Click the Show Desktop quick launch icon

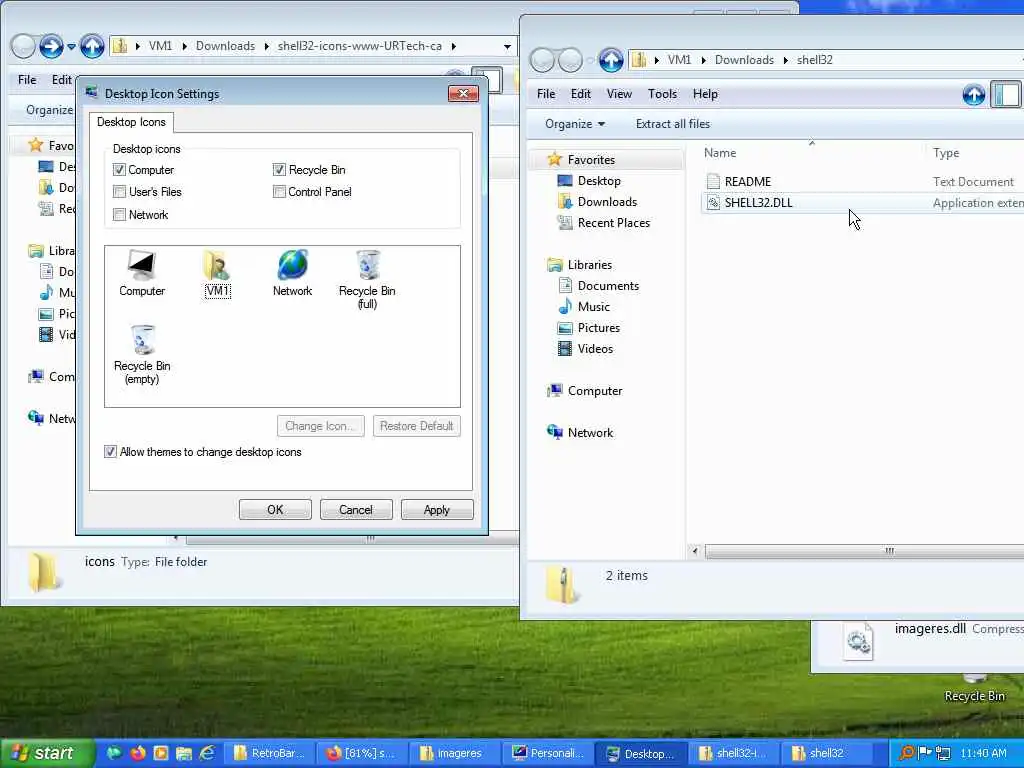pyautogui.click(x=114, y=753)
